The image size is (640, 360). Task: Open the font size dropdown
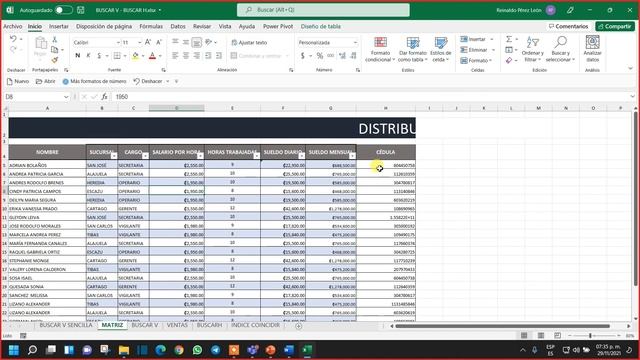tap(140, 42)
